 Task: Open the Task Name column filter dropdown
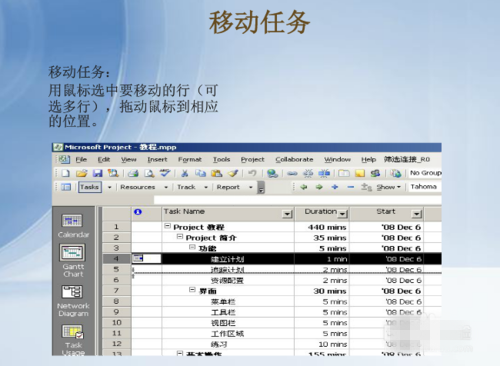287,214
